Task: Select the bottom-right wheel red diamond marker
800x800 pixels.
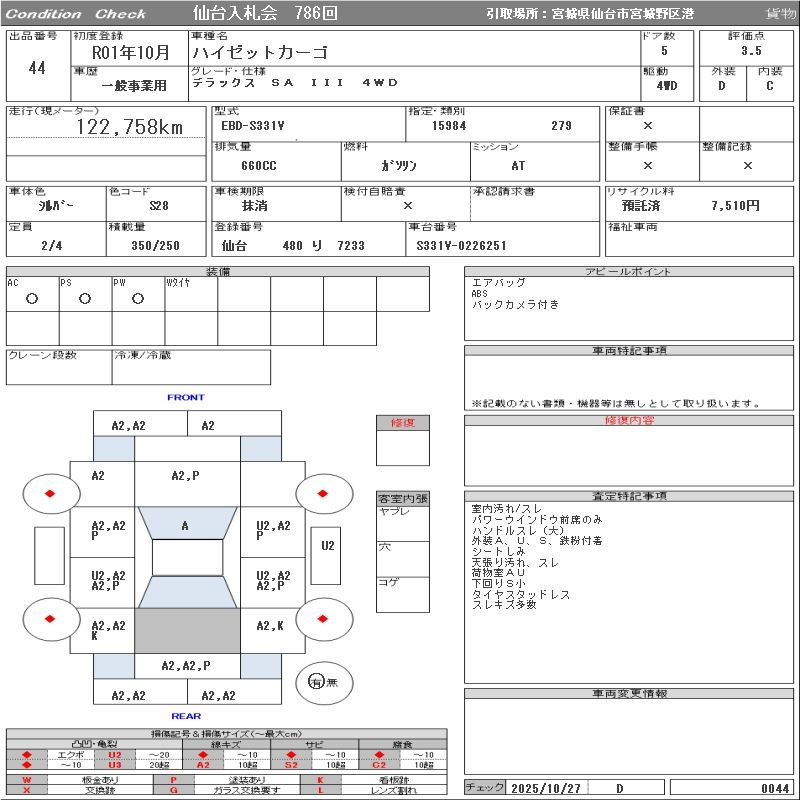Action: coord(325,619)
